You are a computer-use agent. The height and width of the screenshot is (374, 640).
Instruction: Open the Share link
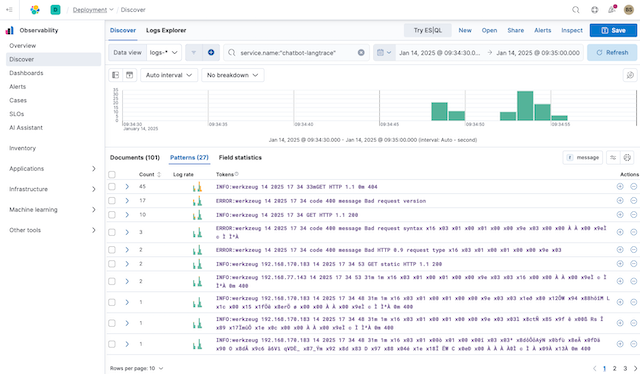[516, 30]
